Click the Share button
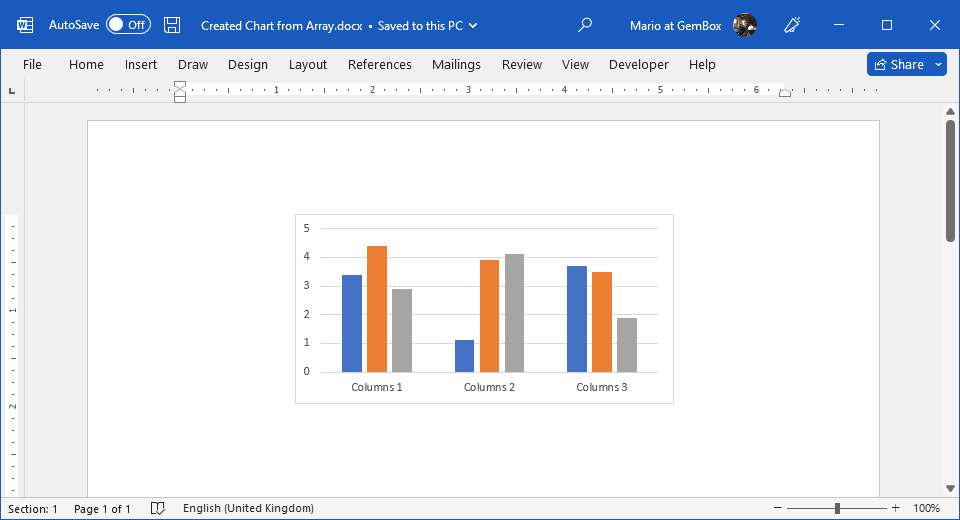This screenshot has width=960, height=520. point(898,64)
